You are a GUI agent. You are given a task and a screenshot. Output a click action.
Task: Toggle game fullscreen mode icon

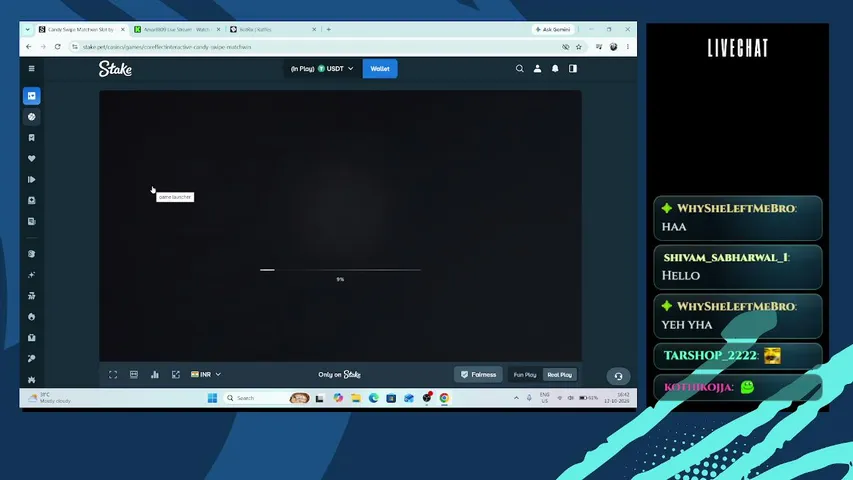113,374
